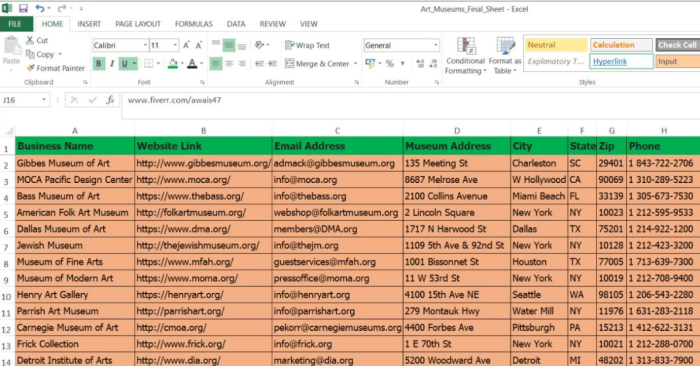Click the Format Painter brush
Image resolution: width=700 pixels, height=366 pixels.
tap(30, 68)
